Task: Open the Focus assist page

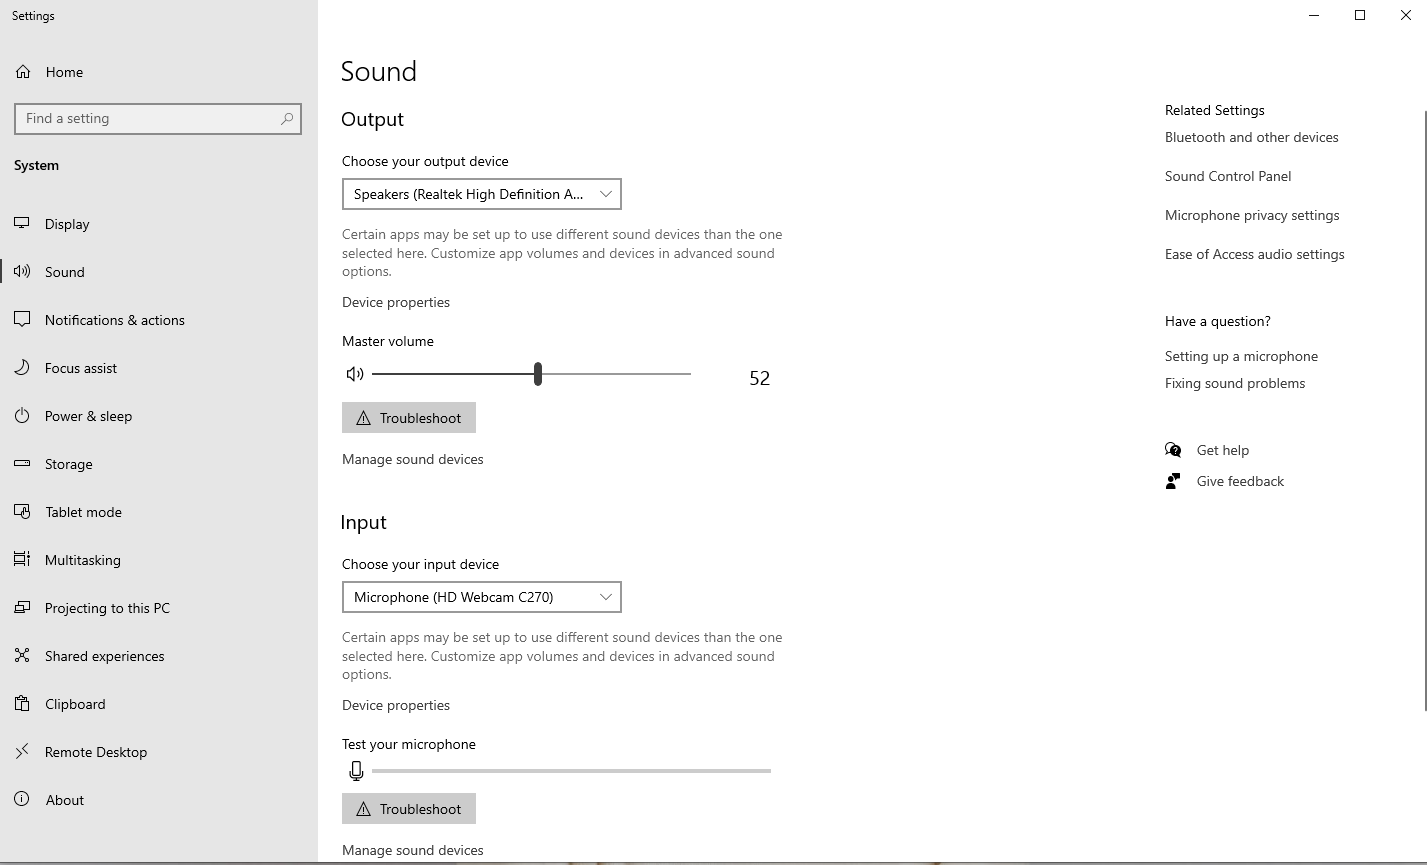Action: (81, 368)
